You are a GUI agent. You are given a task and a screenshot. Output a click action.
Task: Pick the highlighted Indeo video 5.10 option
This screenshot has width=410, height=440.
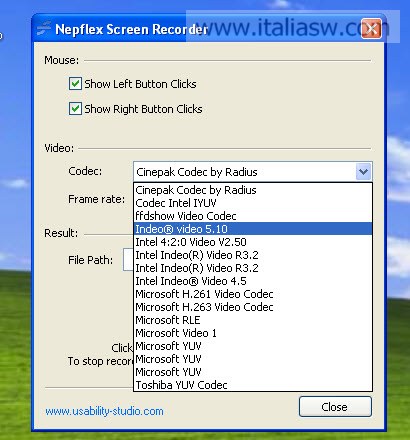click(x=253, y=229)
